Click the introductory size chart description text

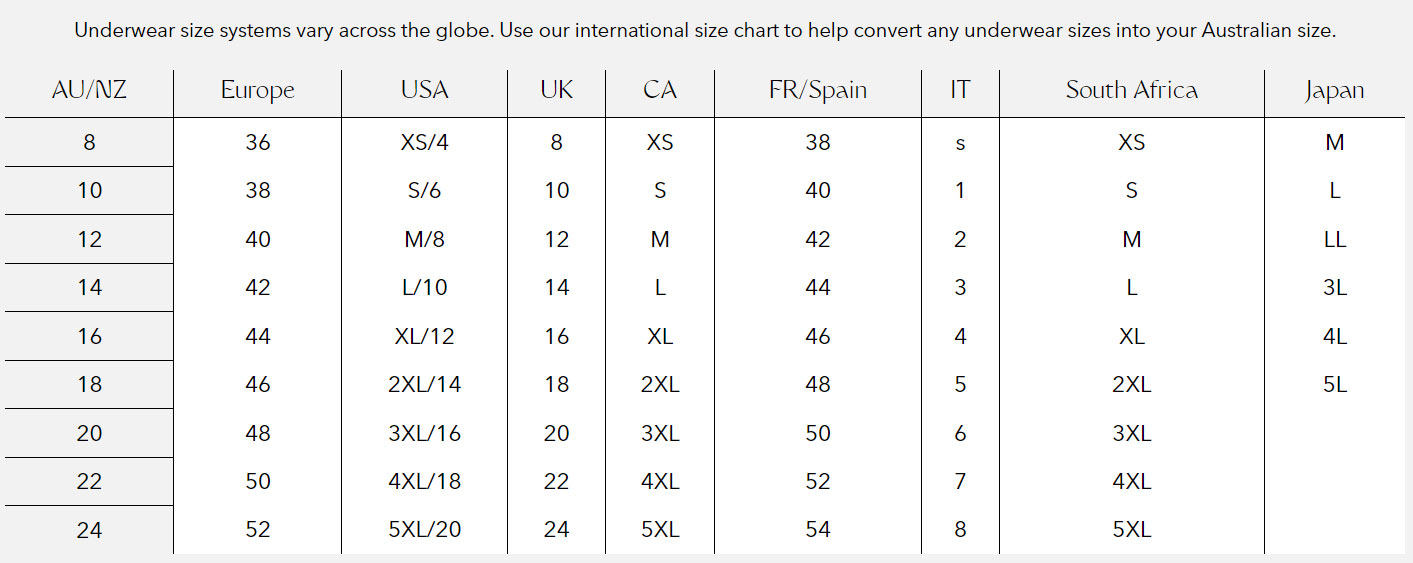pos(705,31)
